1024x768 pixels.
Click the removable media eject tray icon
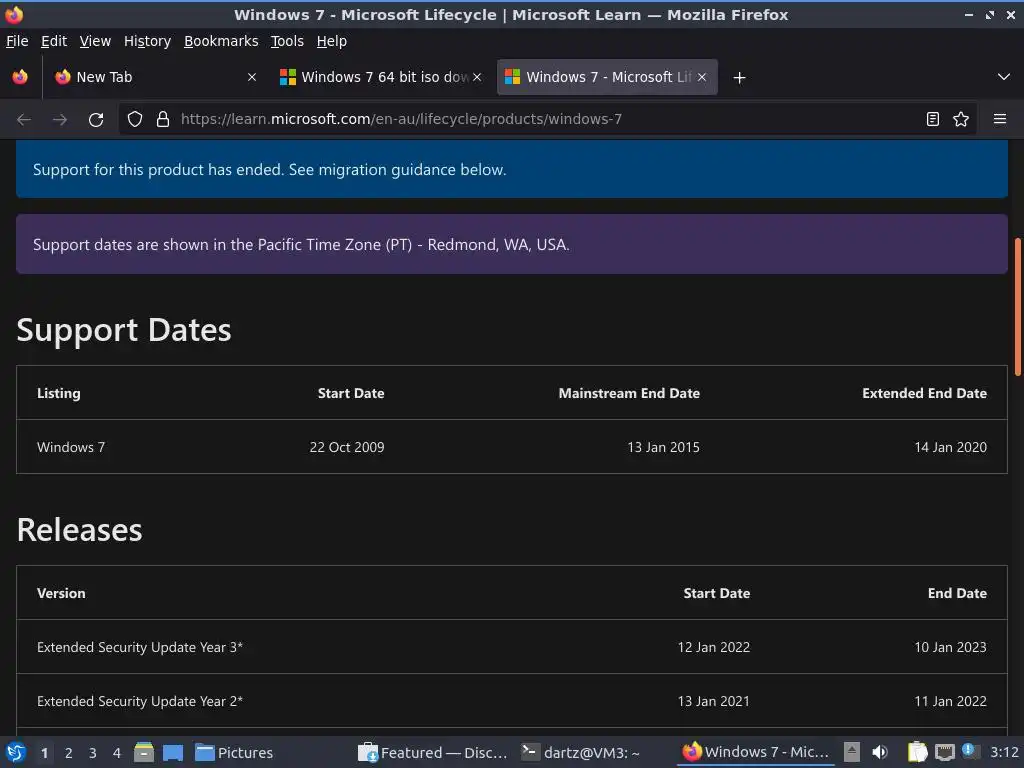point(852,752)
